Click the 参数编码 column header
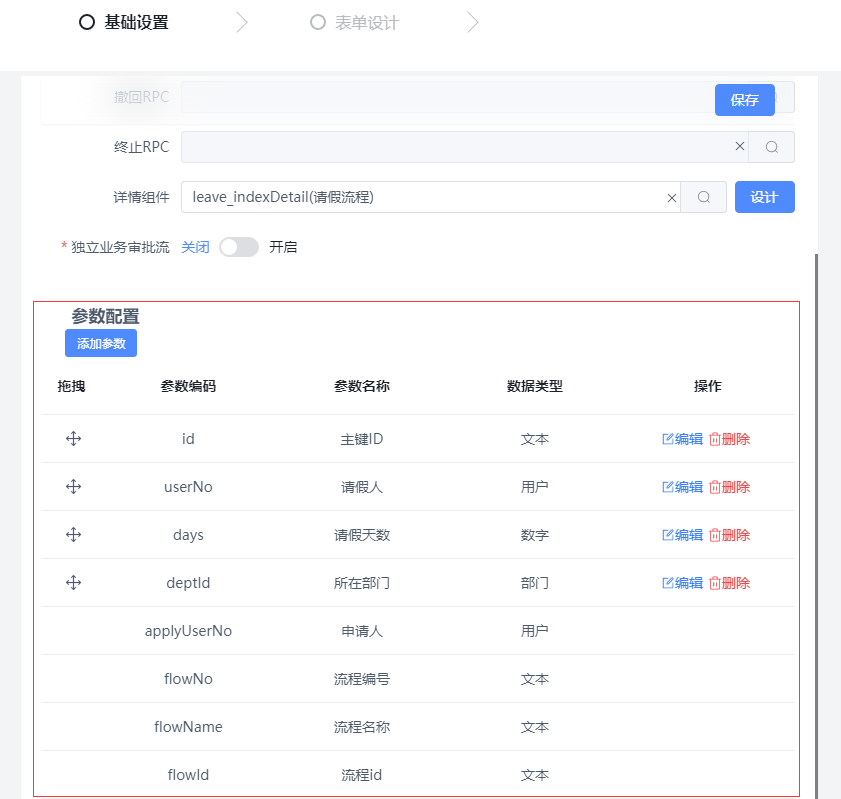The height and width of the screenshot is (799, 841). [188, 386]
